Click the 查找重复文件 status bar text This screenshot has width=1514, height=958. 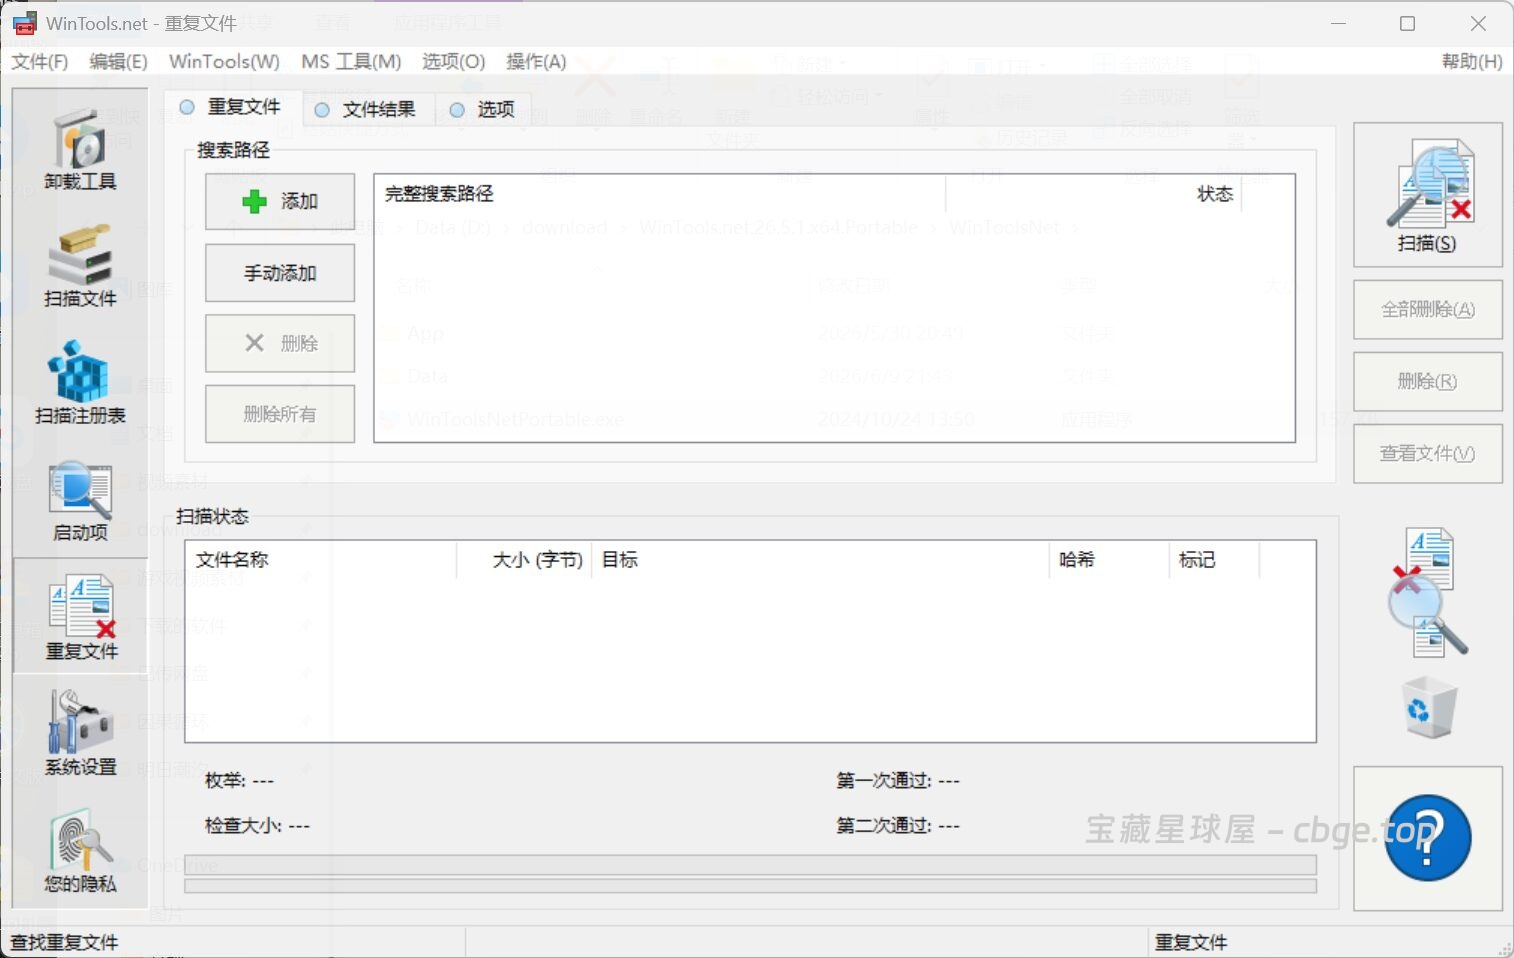(x=64, y=942)
